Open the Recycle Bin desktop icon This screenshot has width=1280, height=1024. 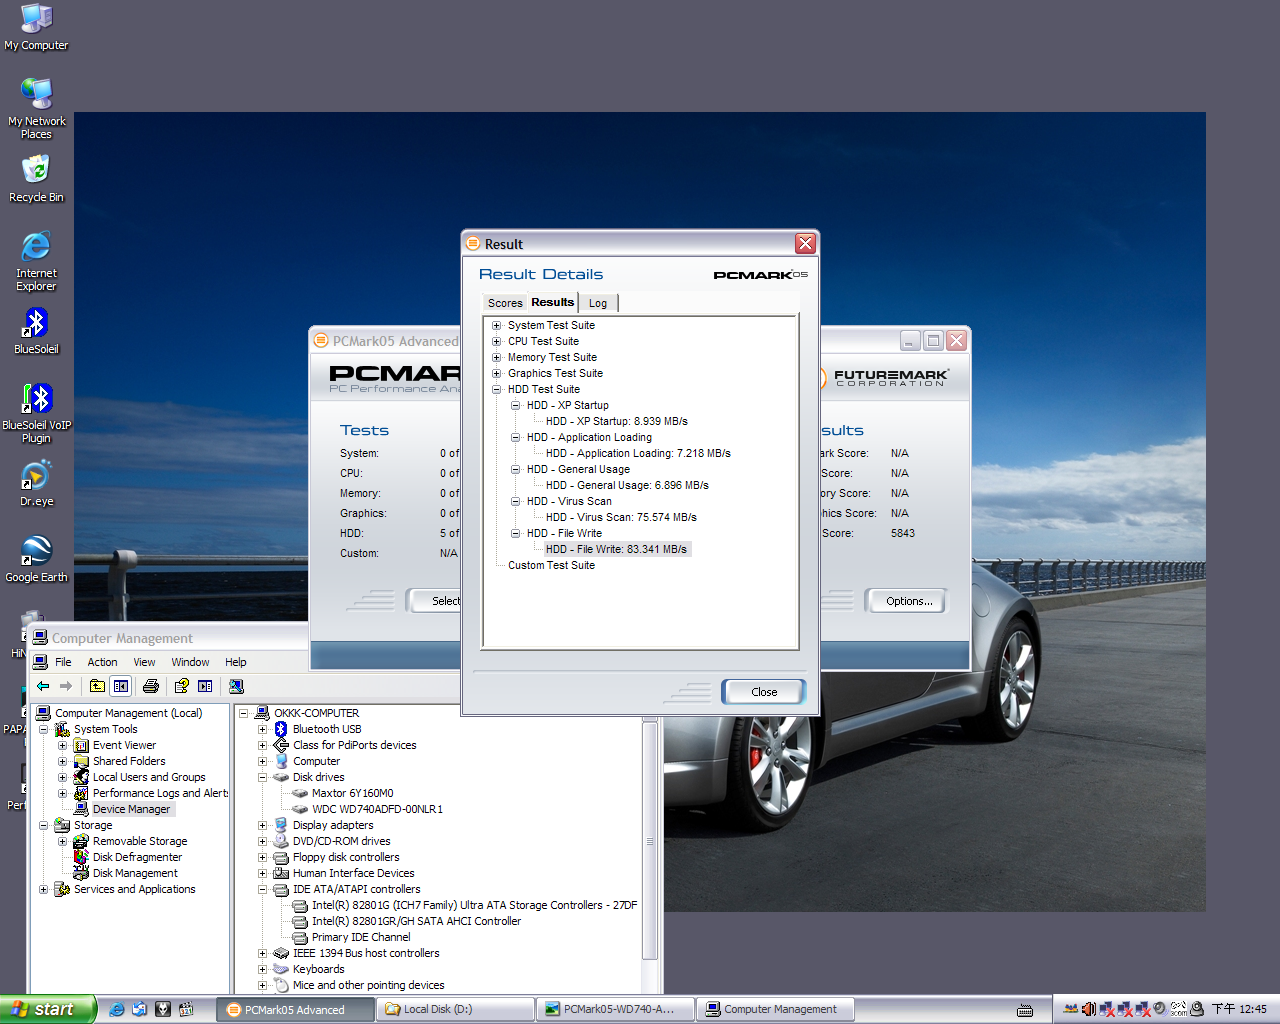point(36,178)
